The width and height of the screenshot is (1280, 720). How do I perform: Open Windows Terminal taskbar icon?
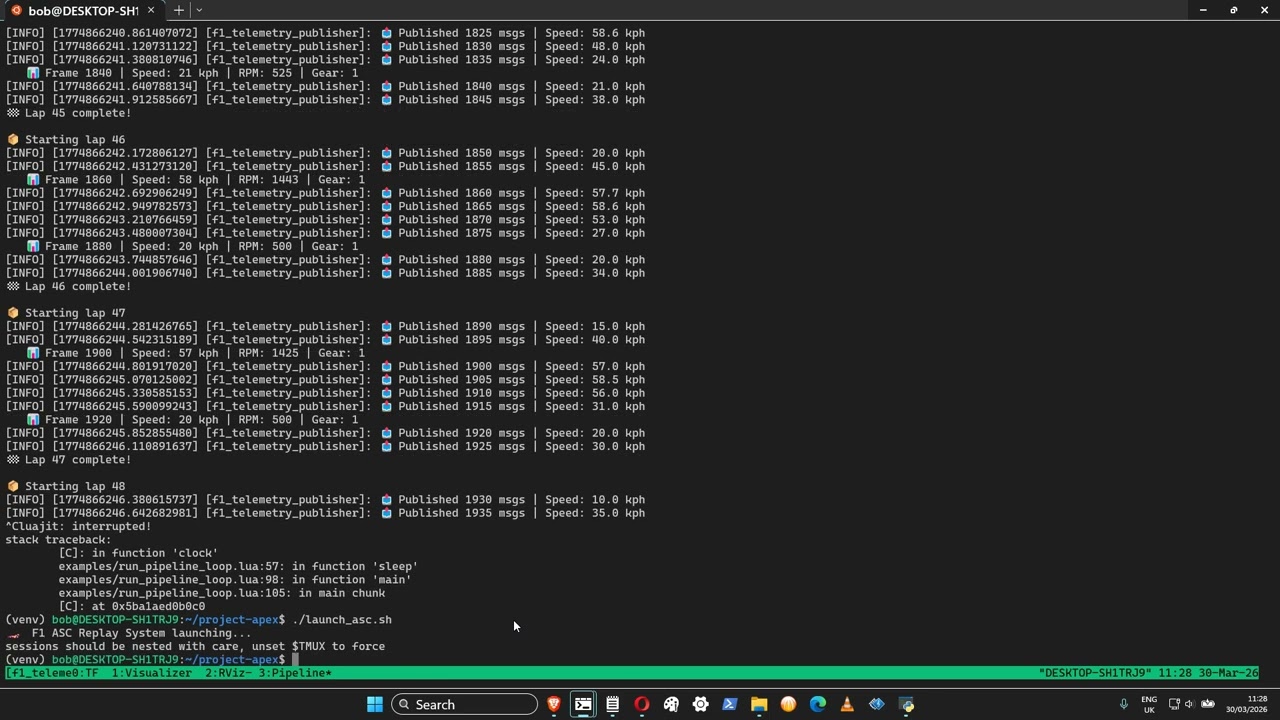point(583,704)
